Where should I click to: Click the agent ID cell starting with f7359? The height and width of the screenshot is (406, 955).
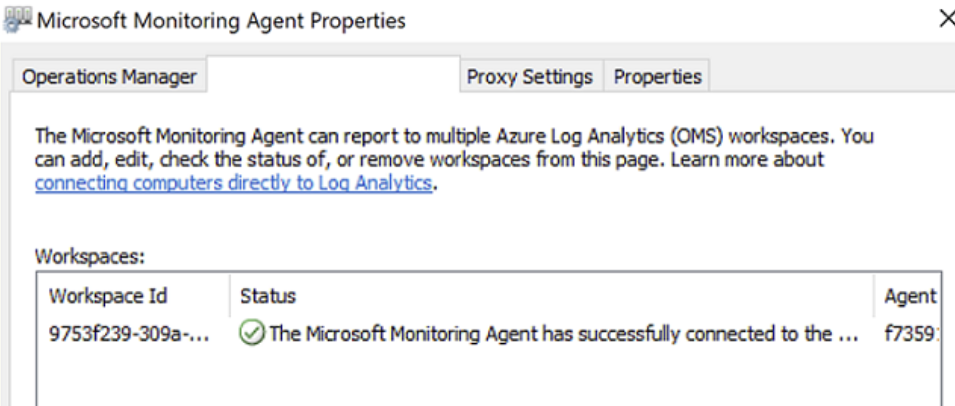(x=911, y=334)
